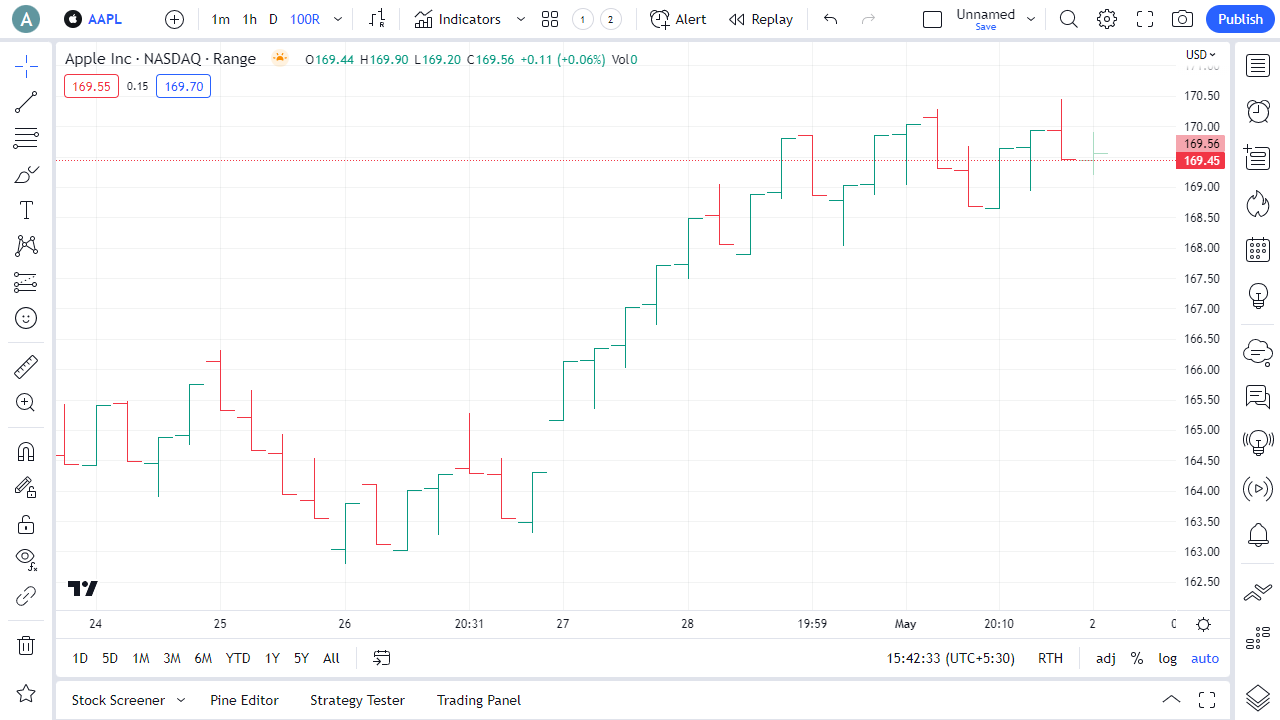Viewport: 1280px width, 720px height.
Task: Hide all drawings with eye icon
Action: [26, 559]
